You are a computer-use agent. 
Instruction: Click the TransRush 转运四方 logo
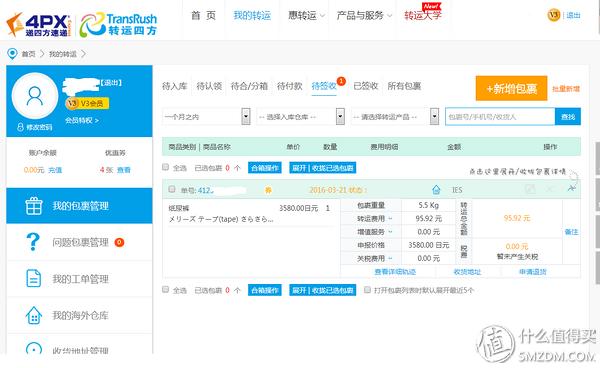(x=119, y=24)
